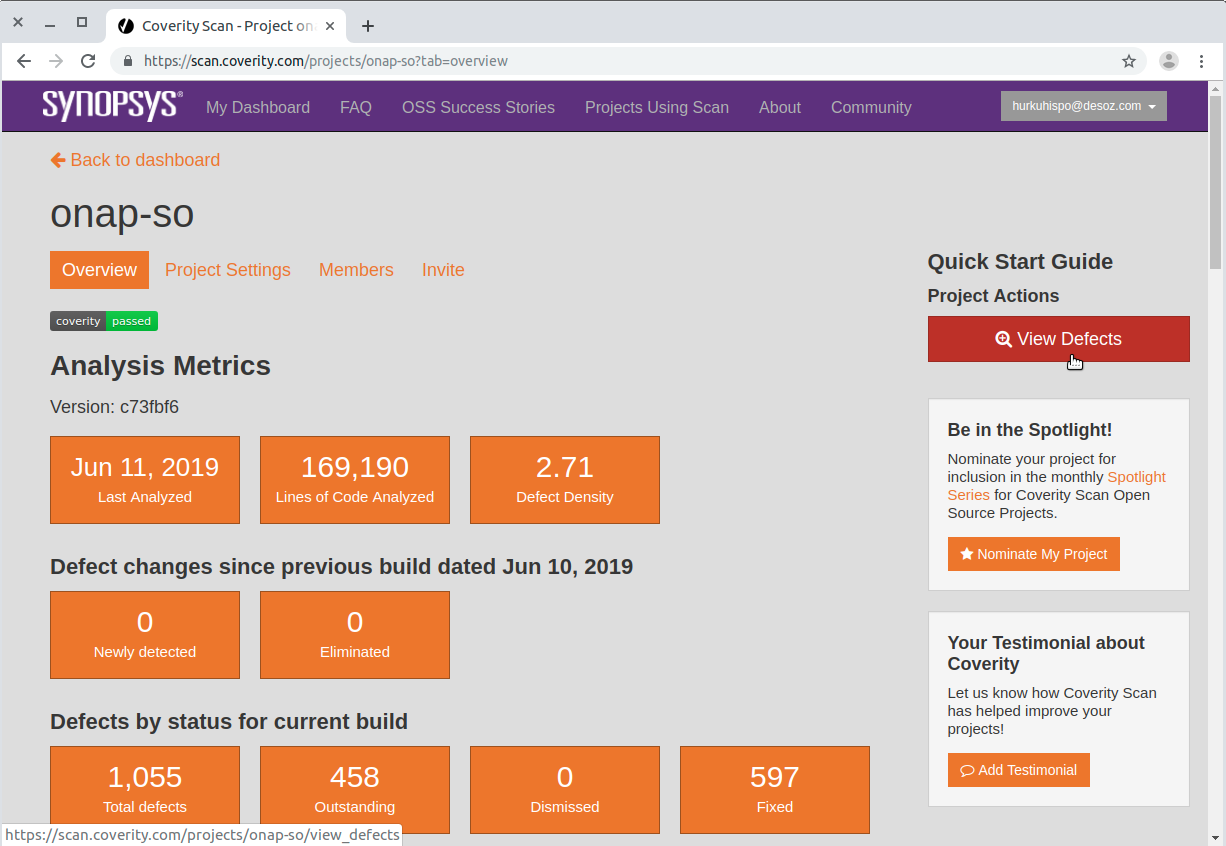Click the View Defects button
This screenshot has width=1226, height=846.
click(x=1059, y=339)
